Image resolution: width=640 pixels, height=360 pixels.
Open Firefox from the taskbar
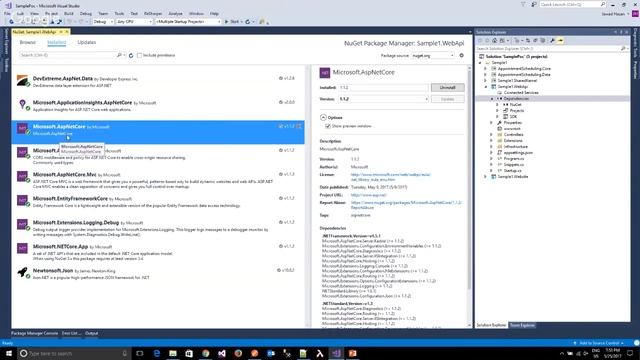238,353
